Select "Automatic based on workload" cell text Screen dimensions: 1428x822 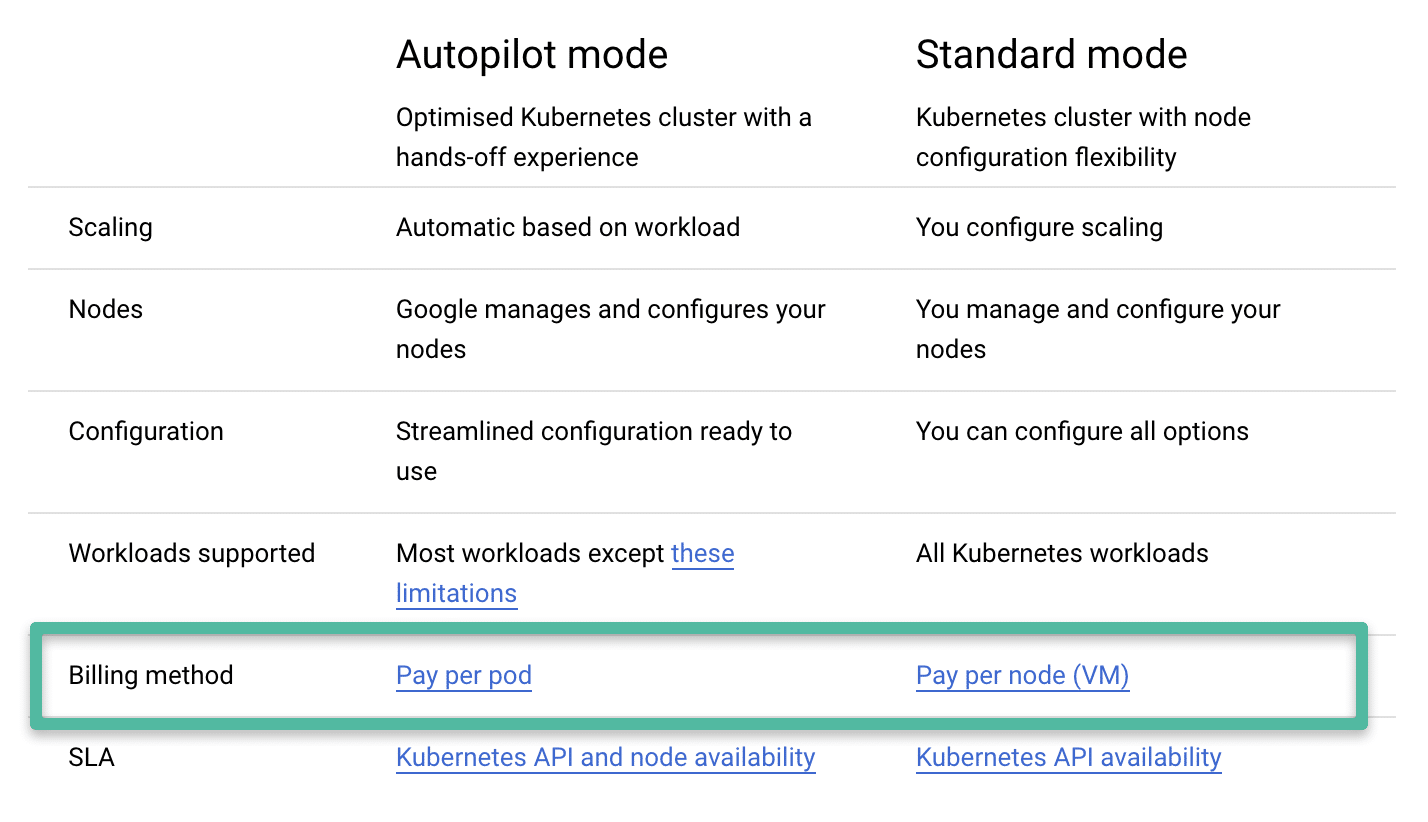[568, 227]
